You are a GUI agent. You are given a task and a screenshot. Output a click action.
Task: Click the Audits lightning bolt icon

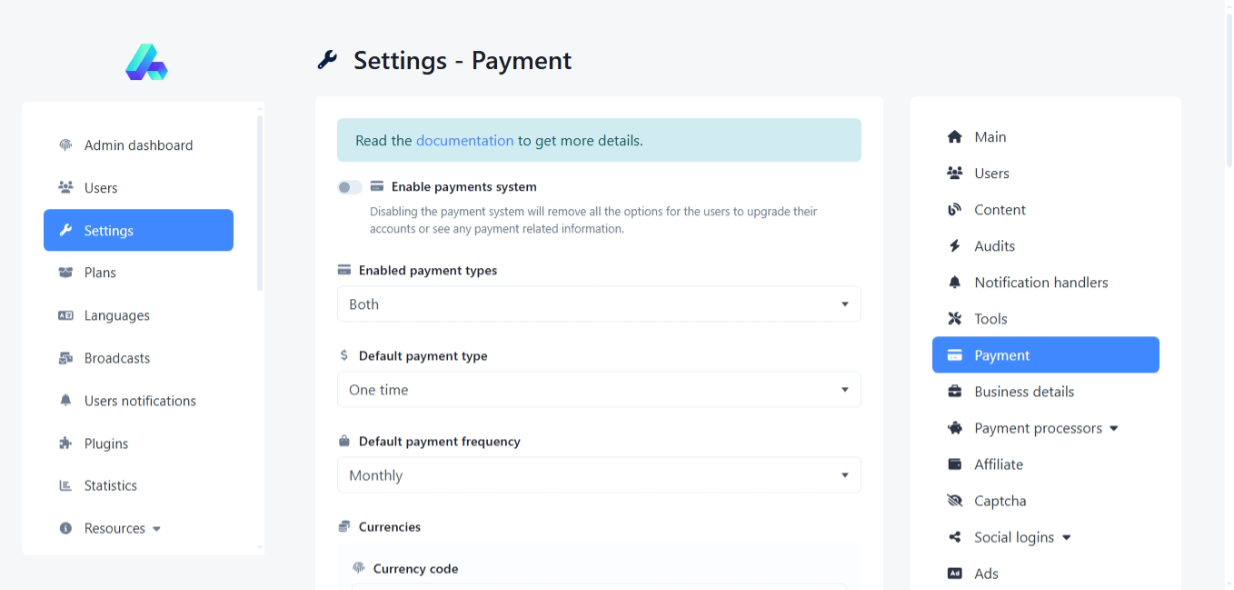tap(954, 246)
